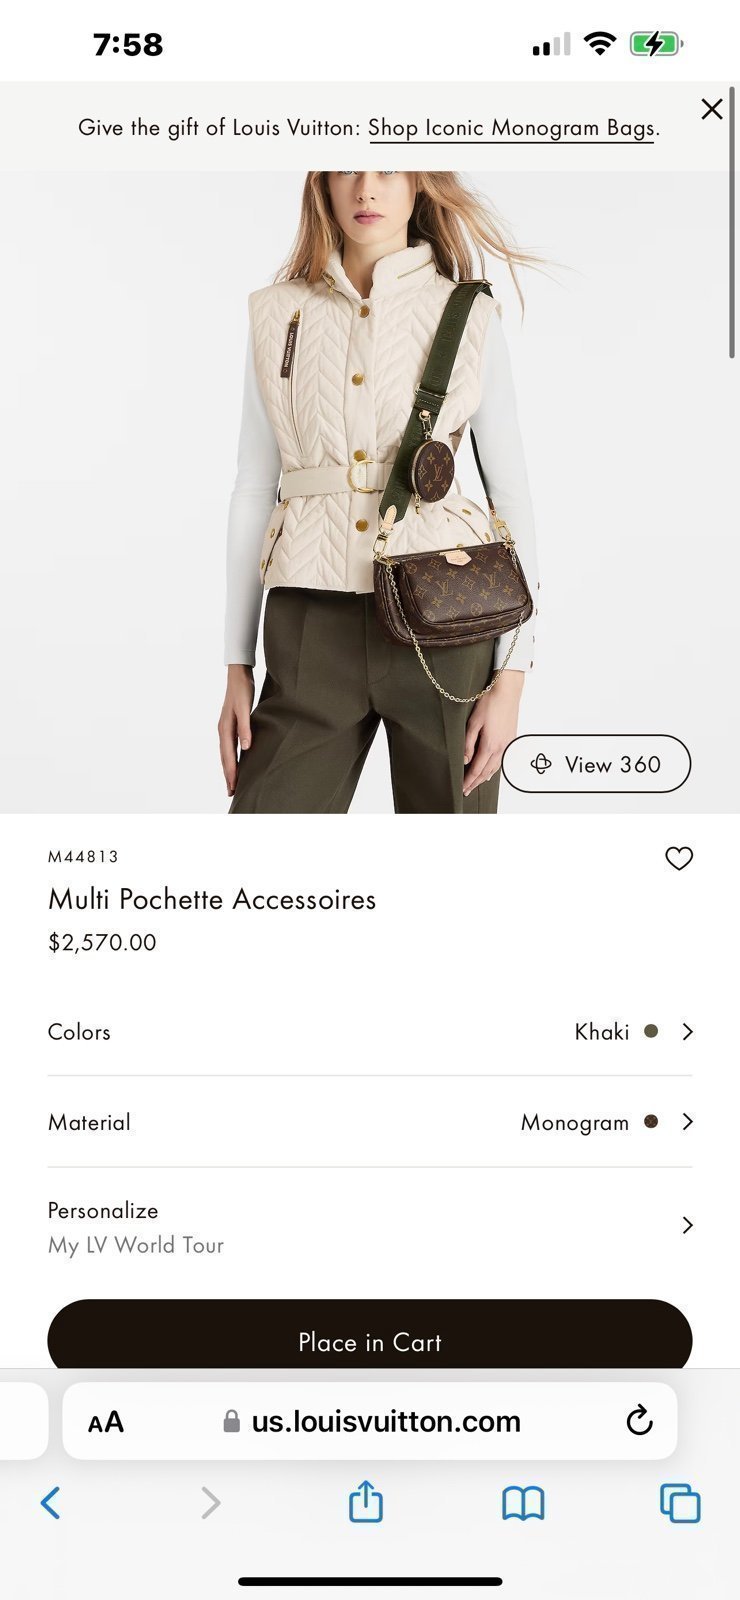Close the gift banner
The width and height of the screenshot is (740, 1600).
click(x=712, y=109)
